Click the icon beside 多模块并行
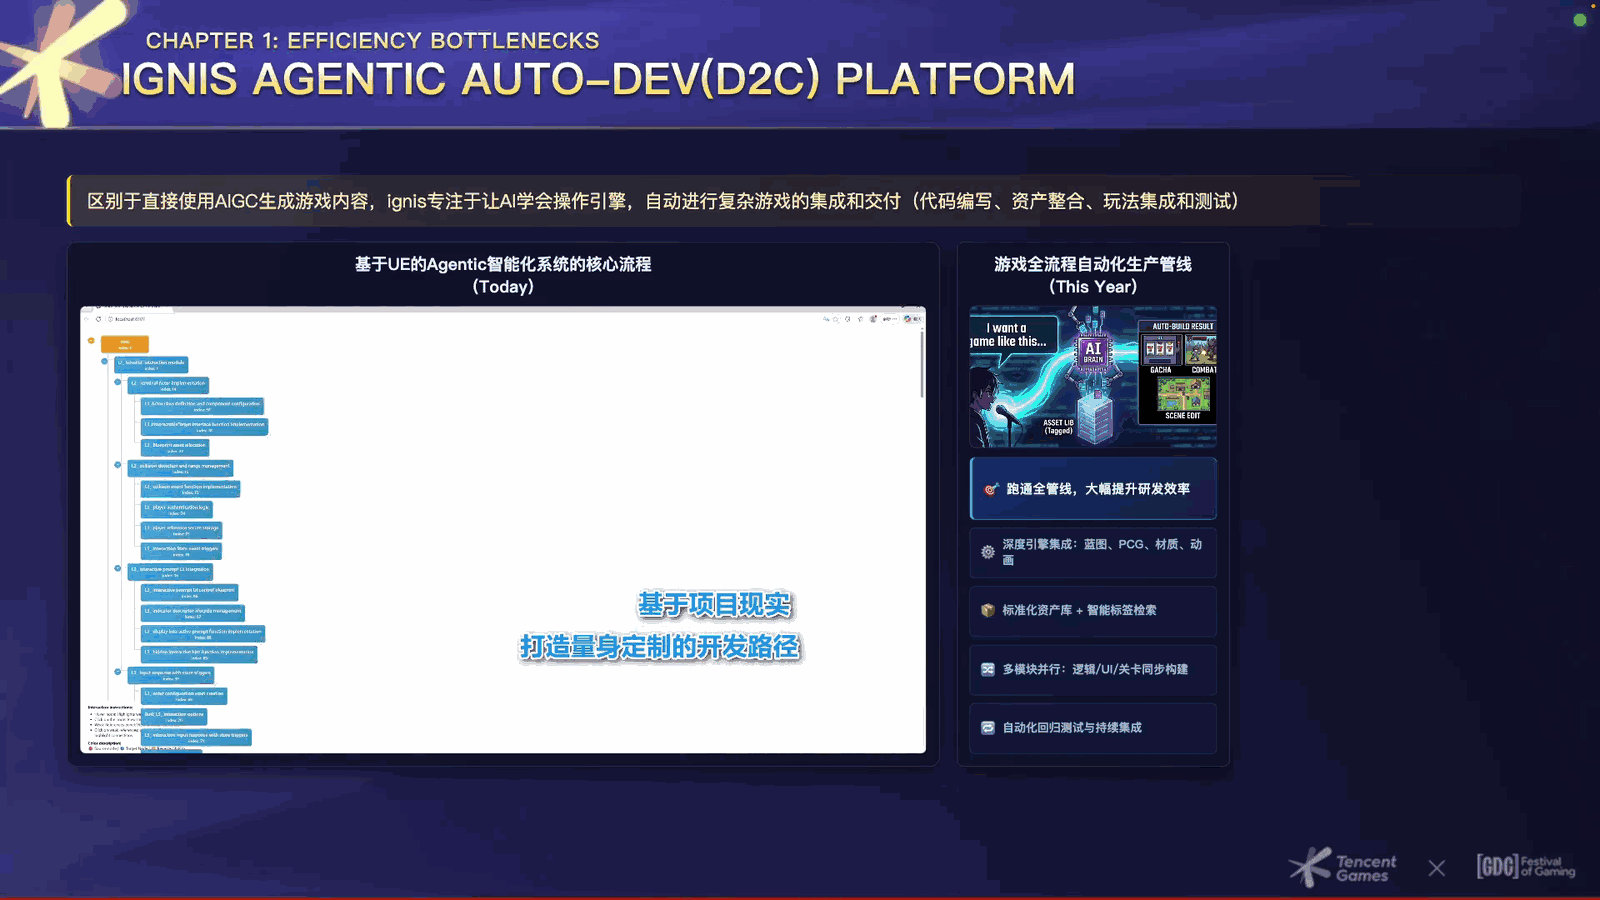The height and width of the screenshot is (900, 1600). [988, 669]
